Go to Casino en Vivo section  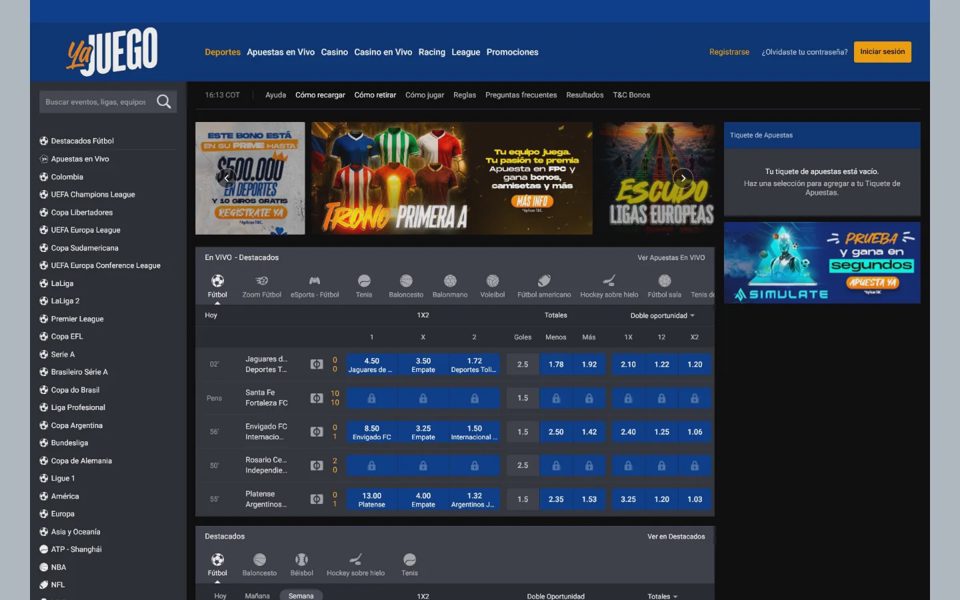click(x=383, y=52)
